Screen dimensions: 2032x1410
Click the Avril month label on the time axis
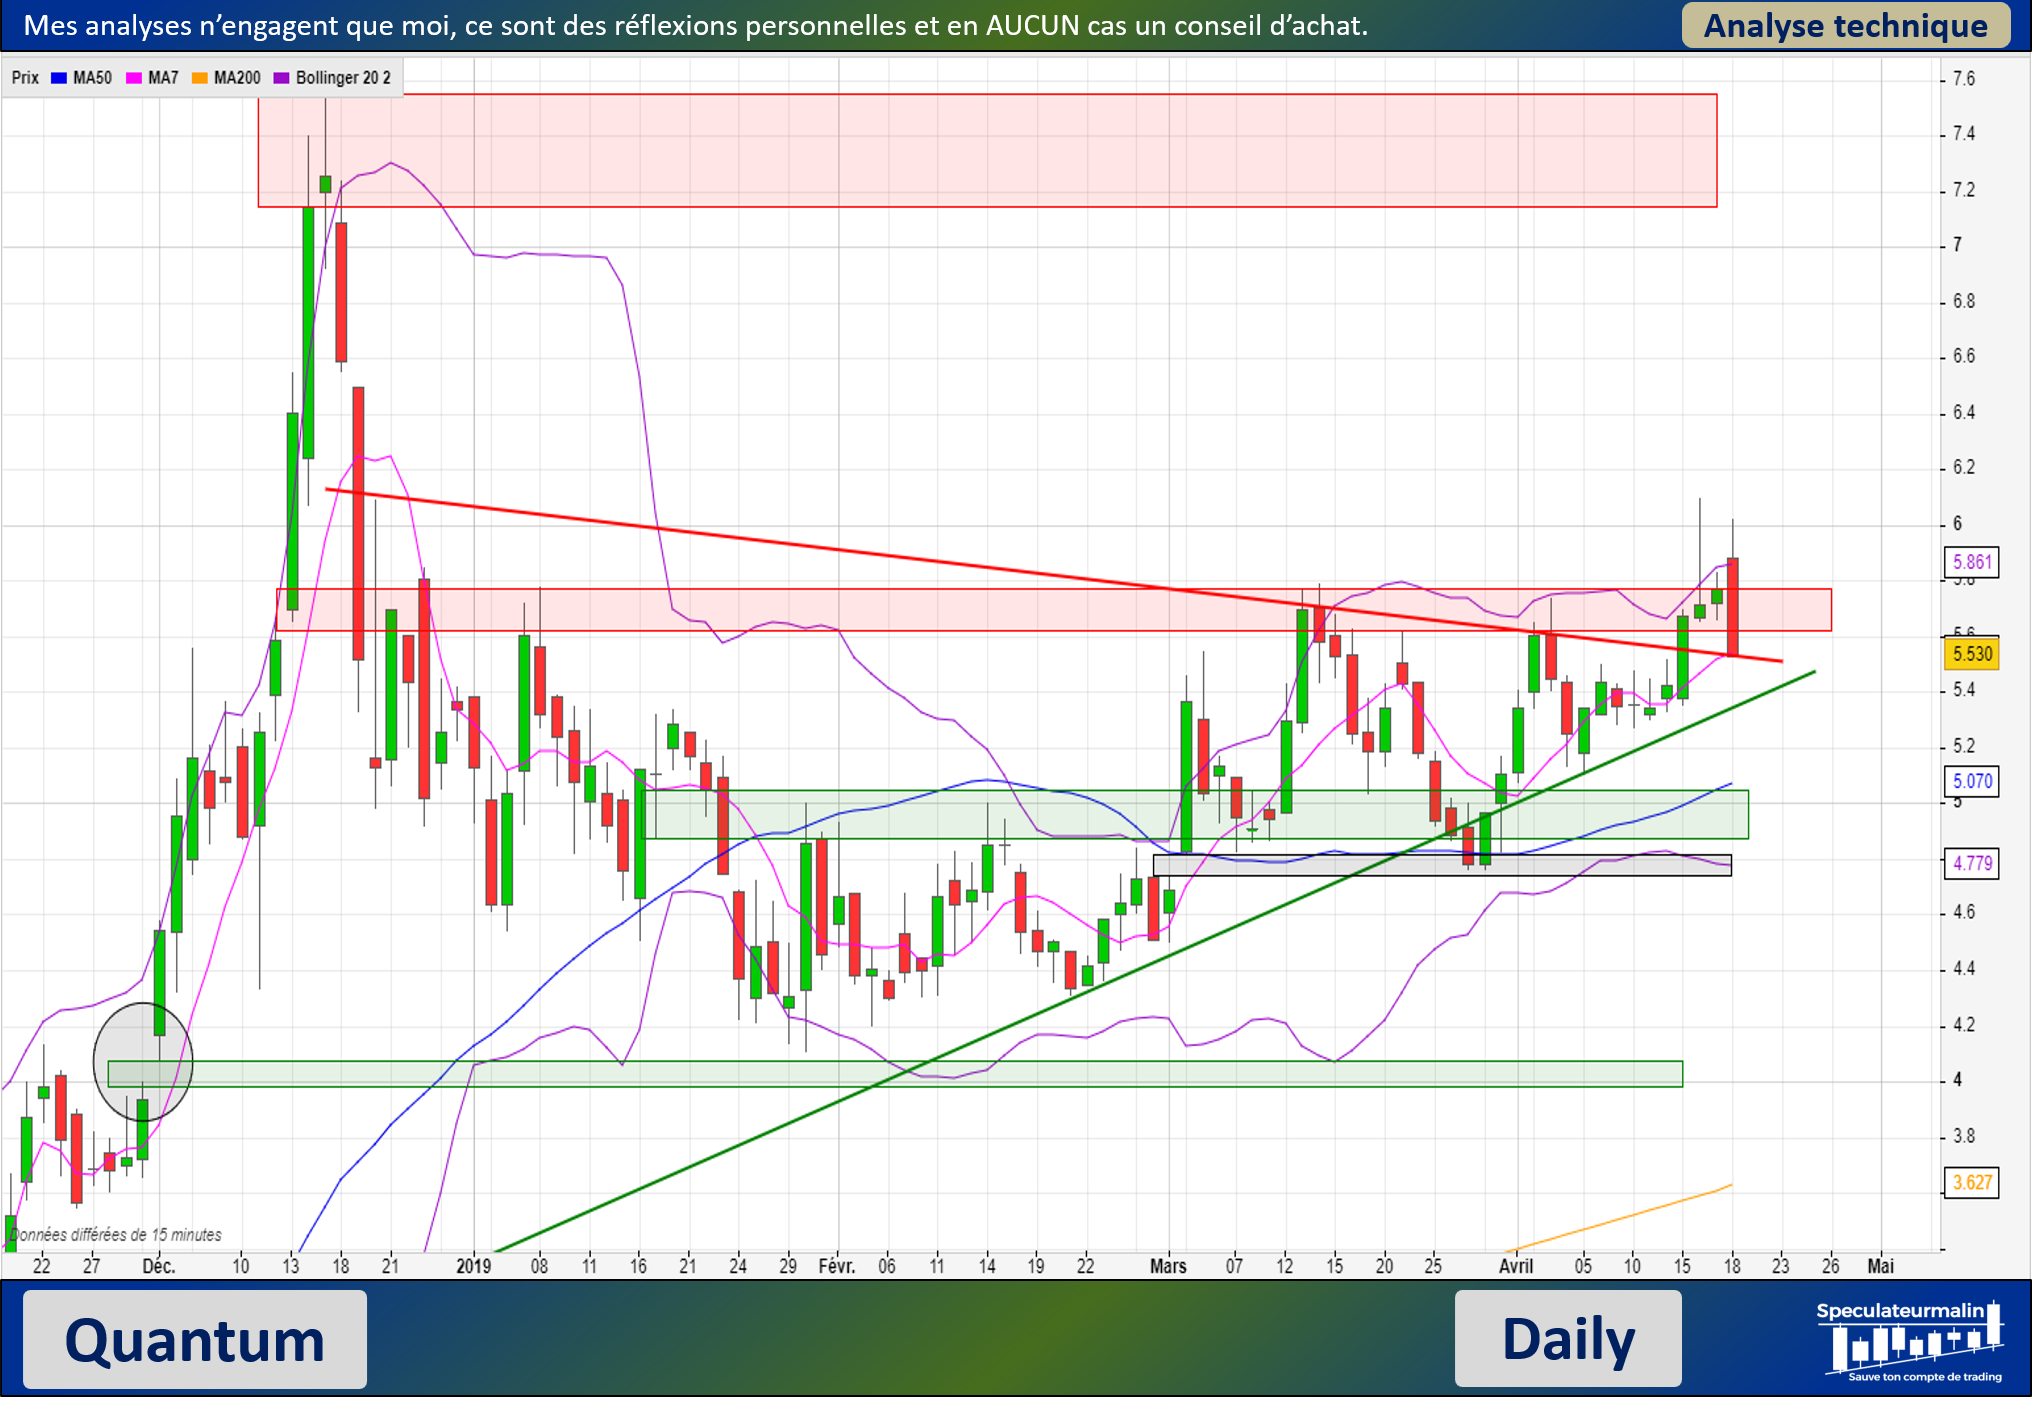click(1516, 1266)
